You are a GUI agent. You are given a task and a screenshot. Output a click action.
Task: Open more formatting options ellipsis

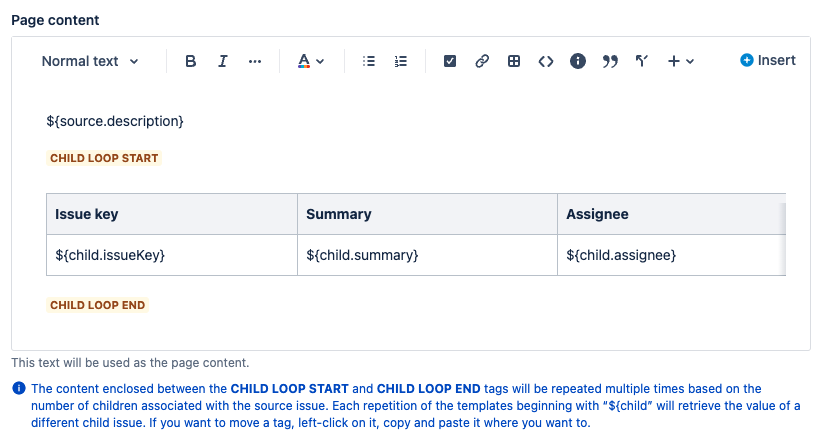(255, 61)
